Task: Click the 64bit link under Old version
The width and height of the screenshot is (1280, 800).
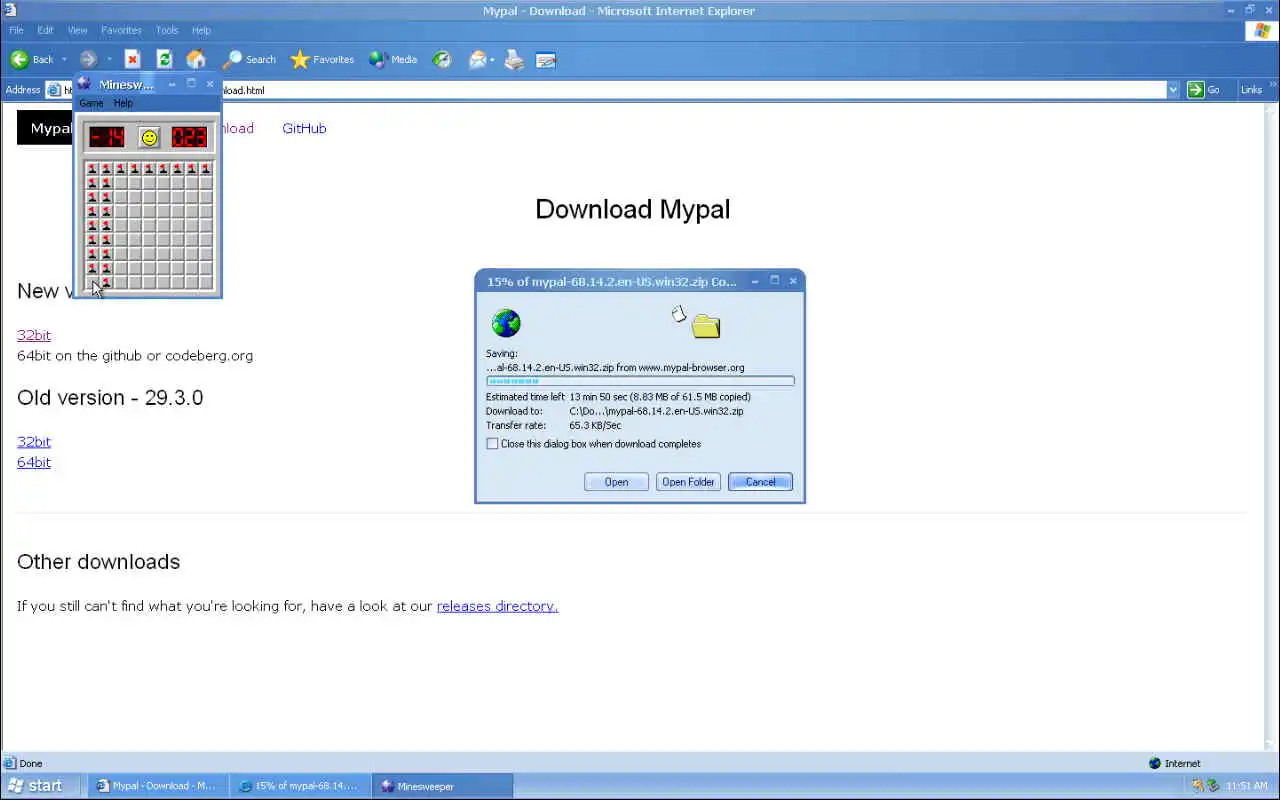Action: tap(34, 462)
